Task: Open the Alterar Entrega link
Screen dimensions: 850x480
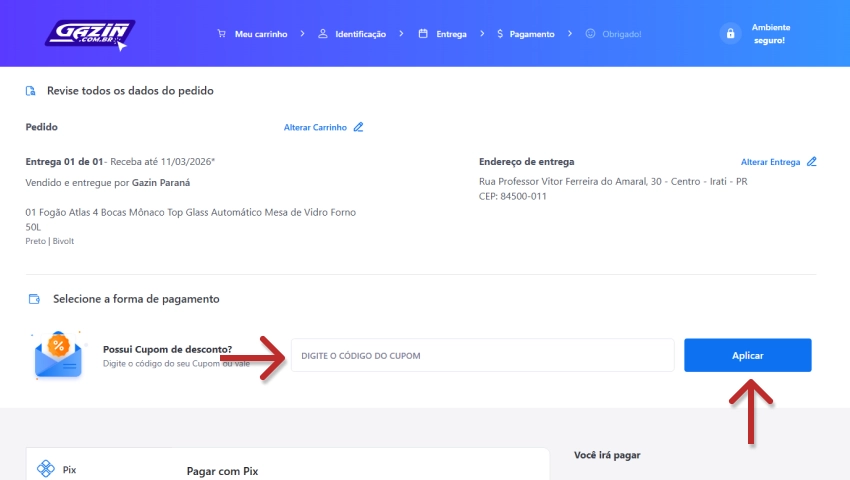Action: [x=770, y=162]
